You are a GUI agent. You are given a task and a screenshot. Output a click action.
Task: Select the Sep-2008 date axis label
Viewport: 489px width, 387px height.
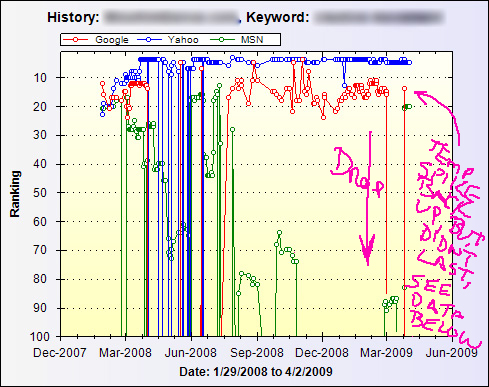(257, 353)
